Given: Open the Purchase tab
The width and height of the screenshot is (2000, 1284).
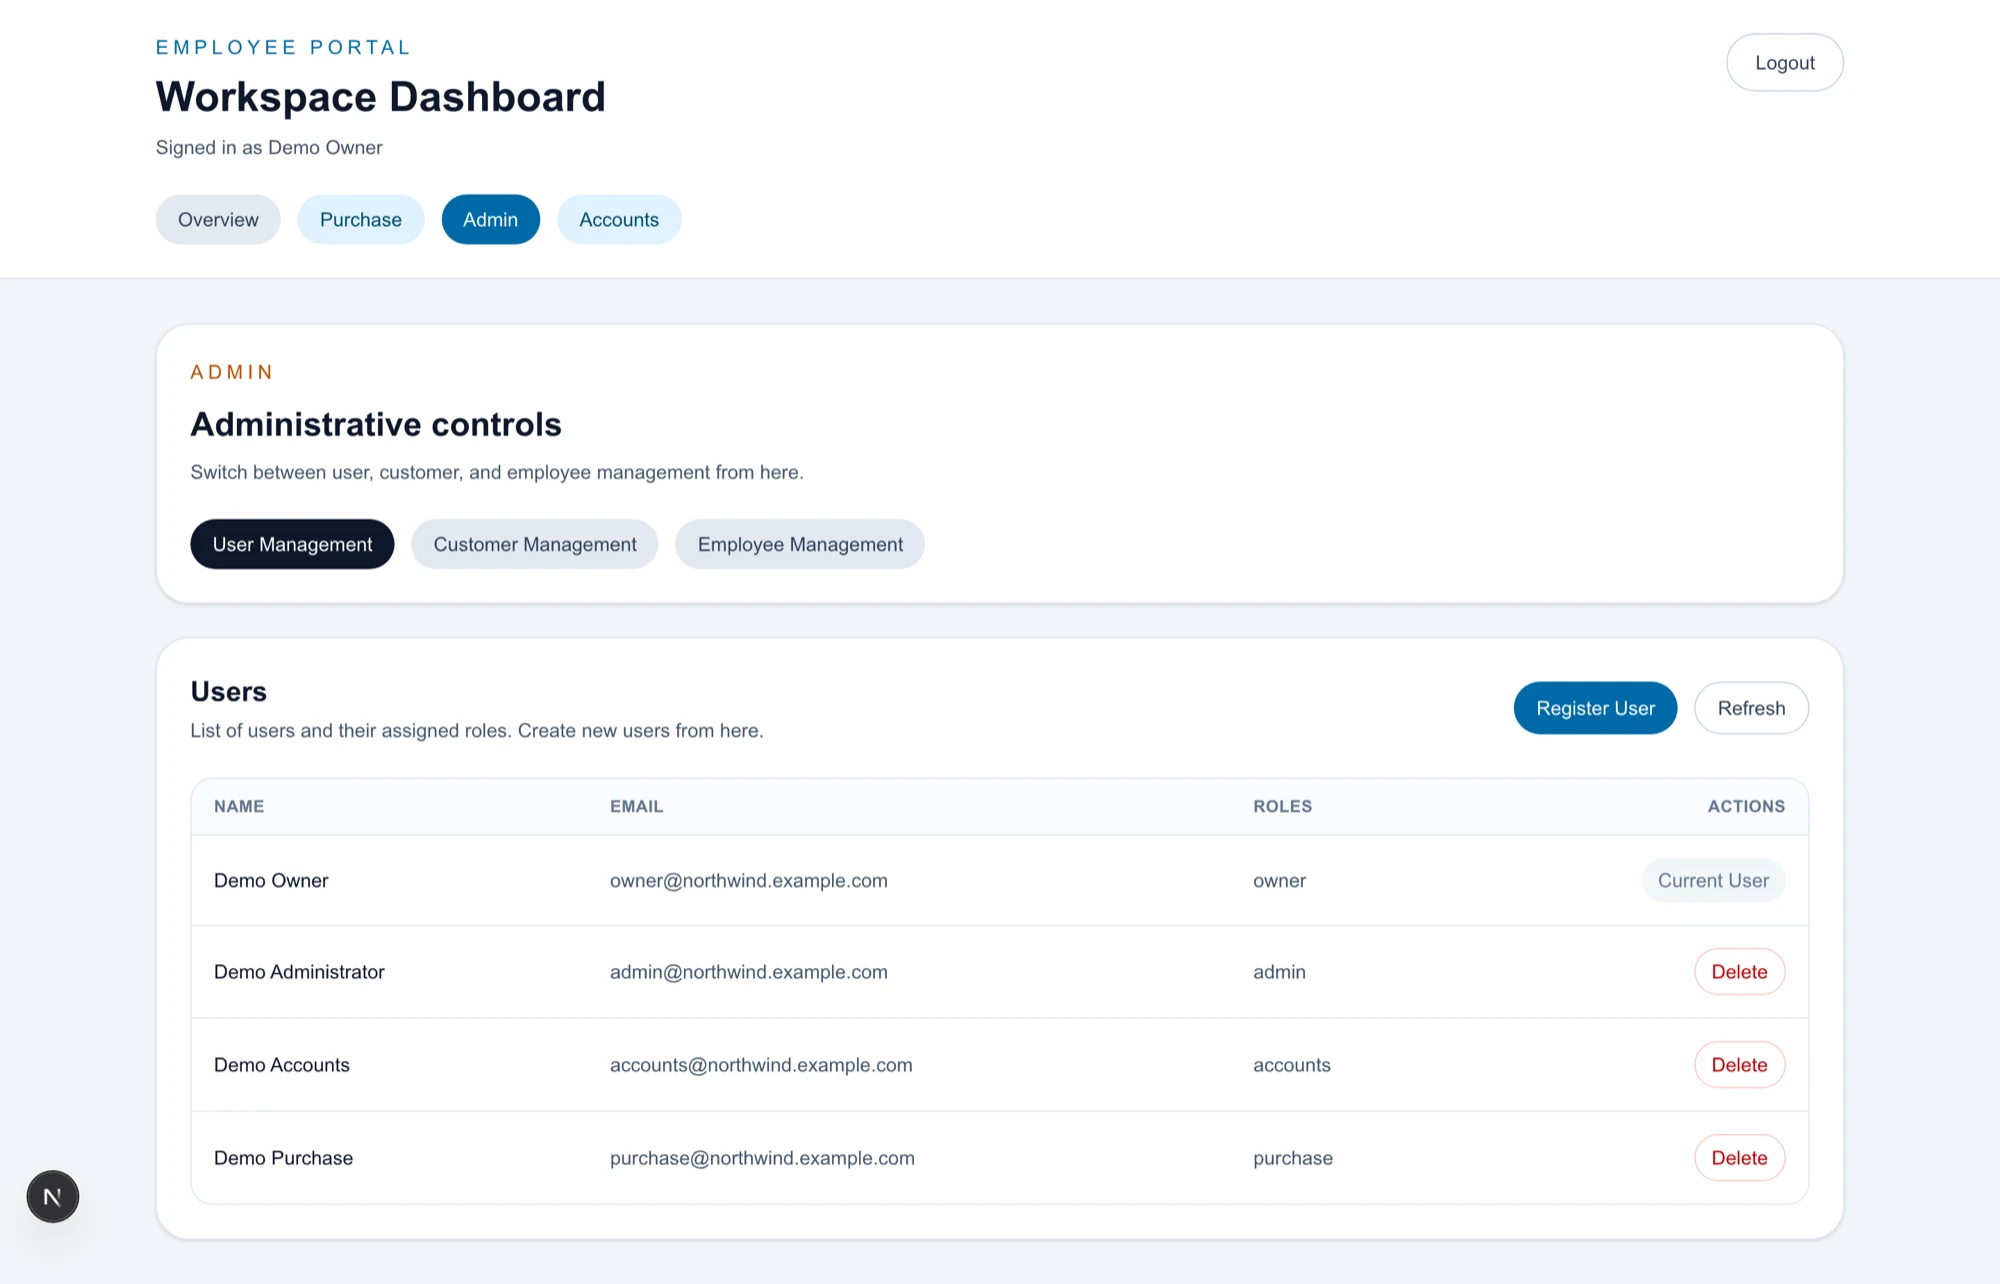Looking at the screenshot, I should point(361,220).
